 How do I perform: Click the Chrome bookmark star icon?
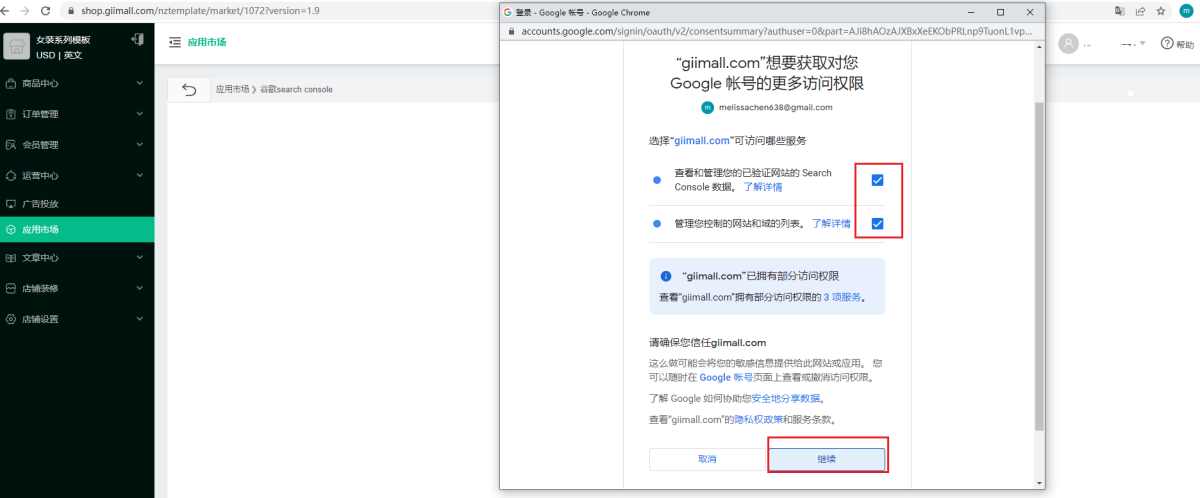(1161, 10)
